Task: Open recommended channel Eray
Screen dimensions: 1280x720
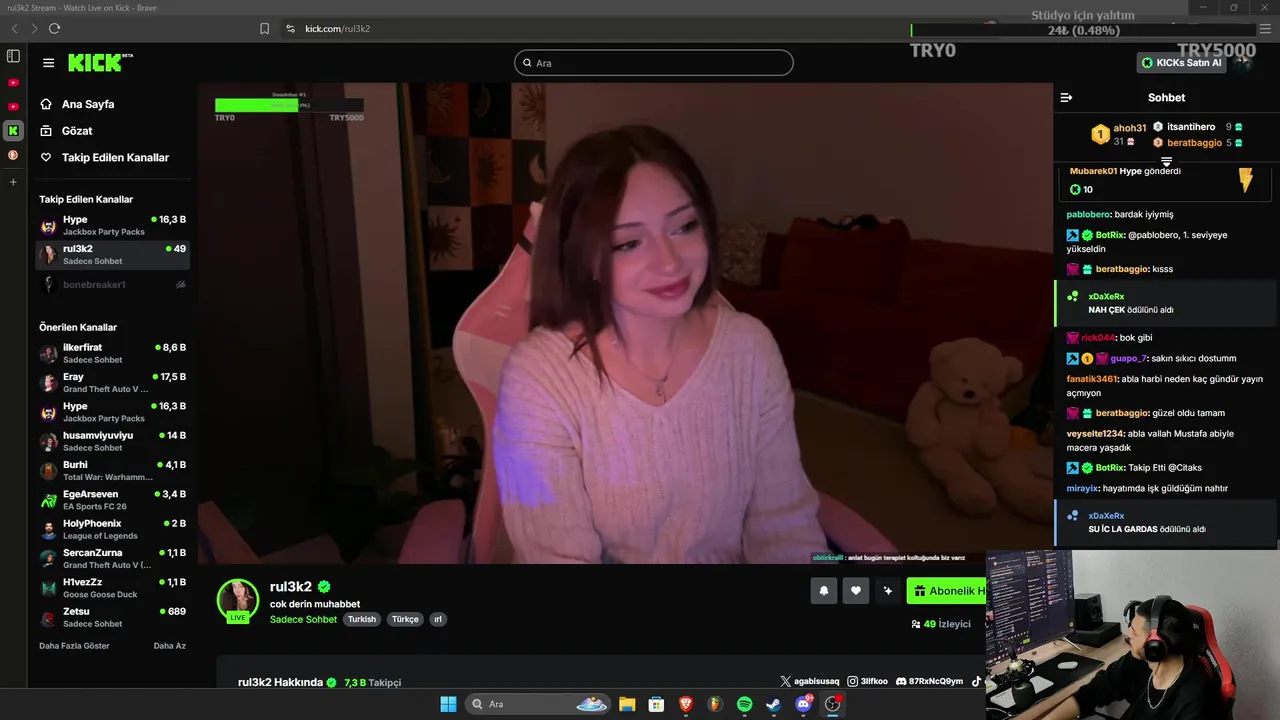Action: [x=112, y=382]
